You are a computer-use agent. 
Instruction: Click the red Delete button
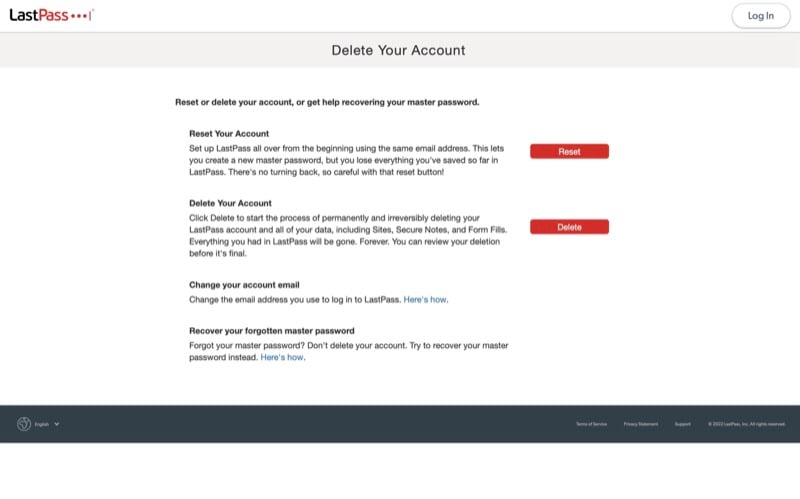point(569,227)
